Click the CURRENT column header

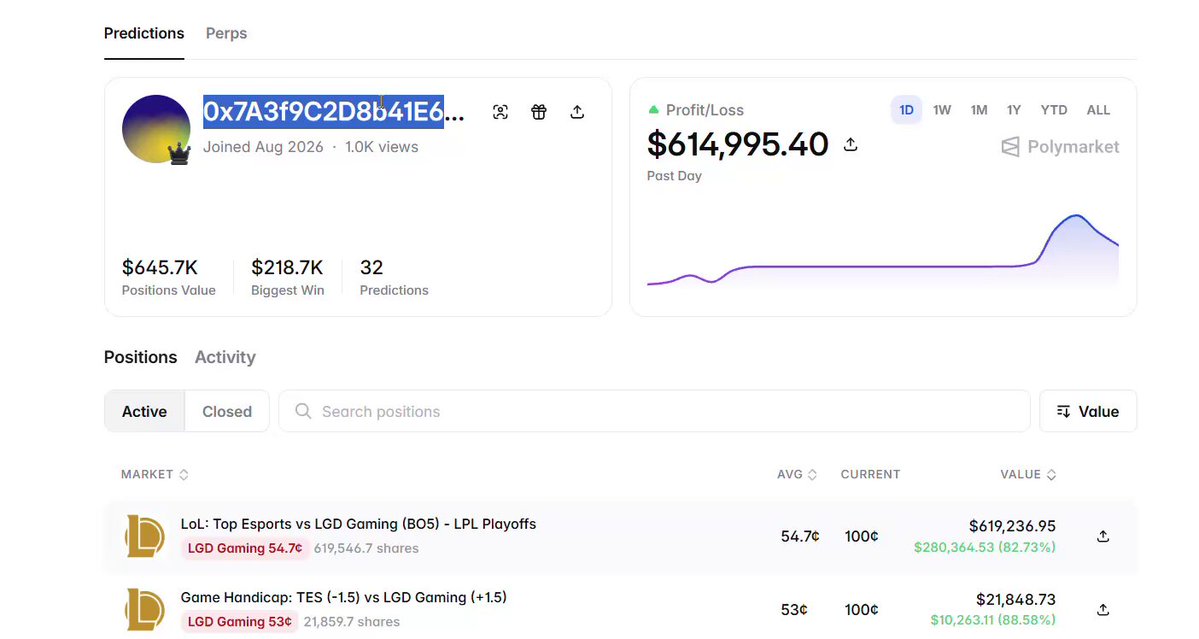pos(870,475)
